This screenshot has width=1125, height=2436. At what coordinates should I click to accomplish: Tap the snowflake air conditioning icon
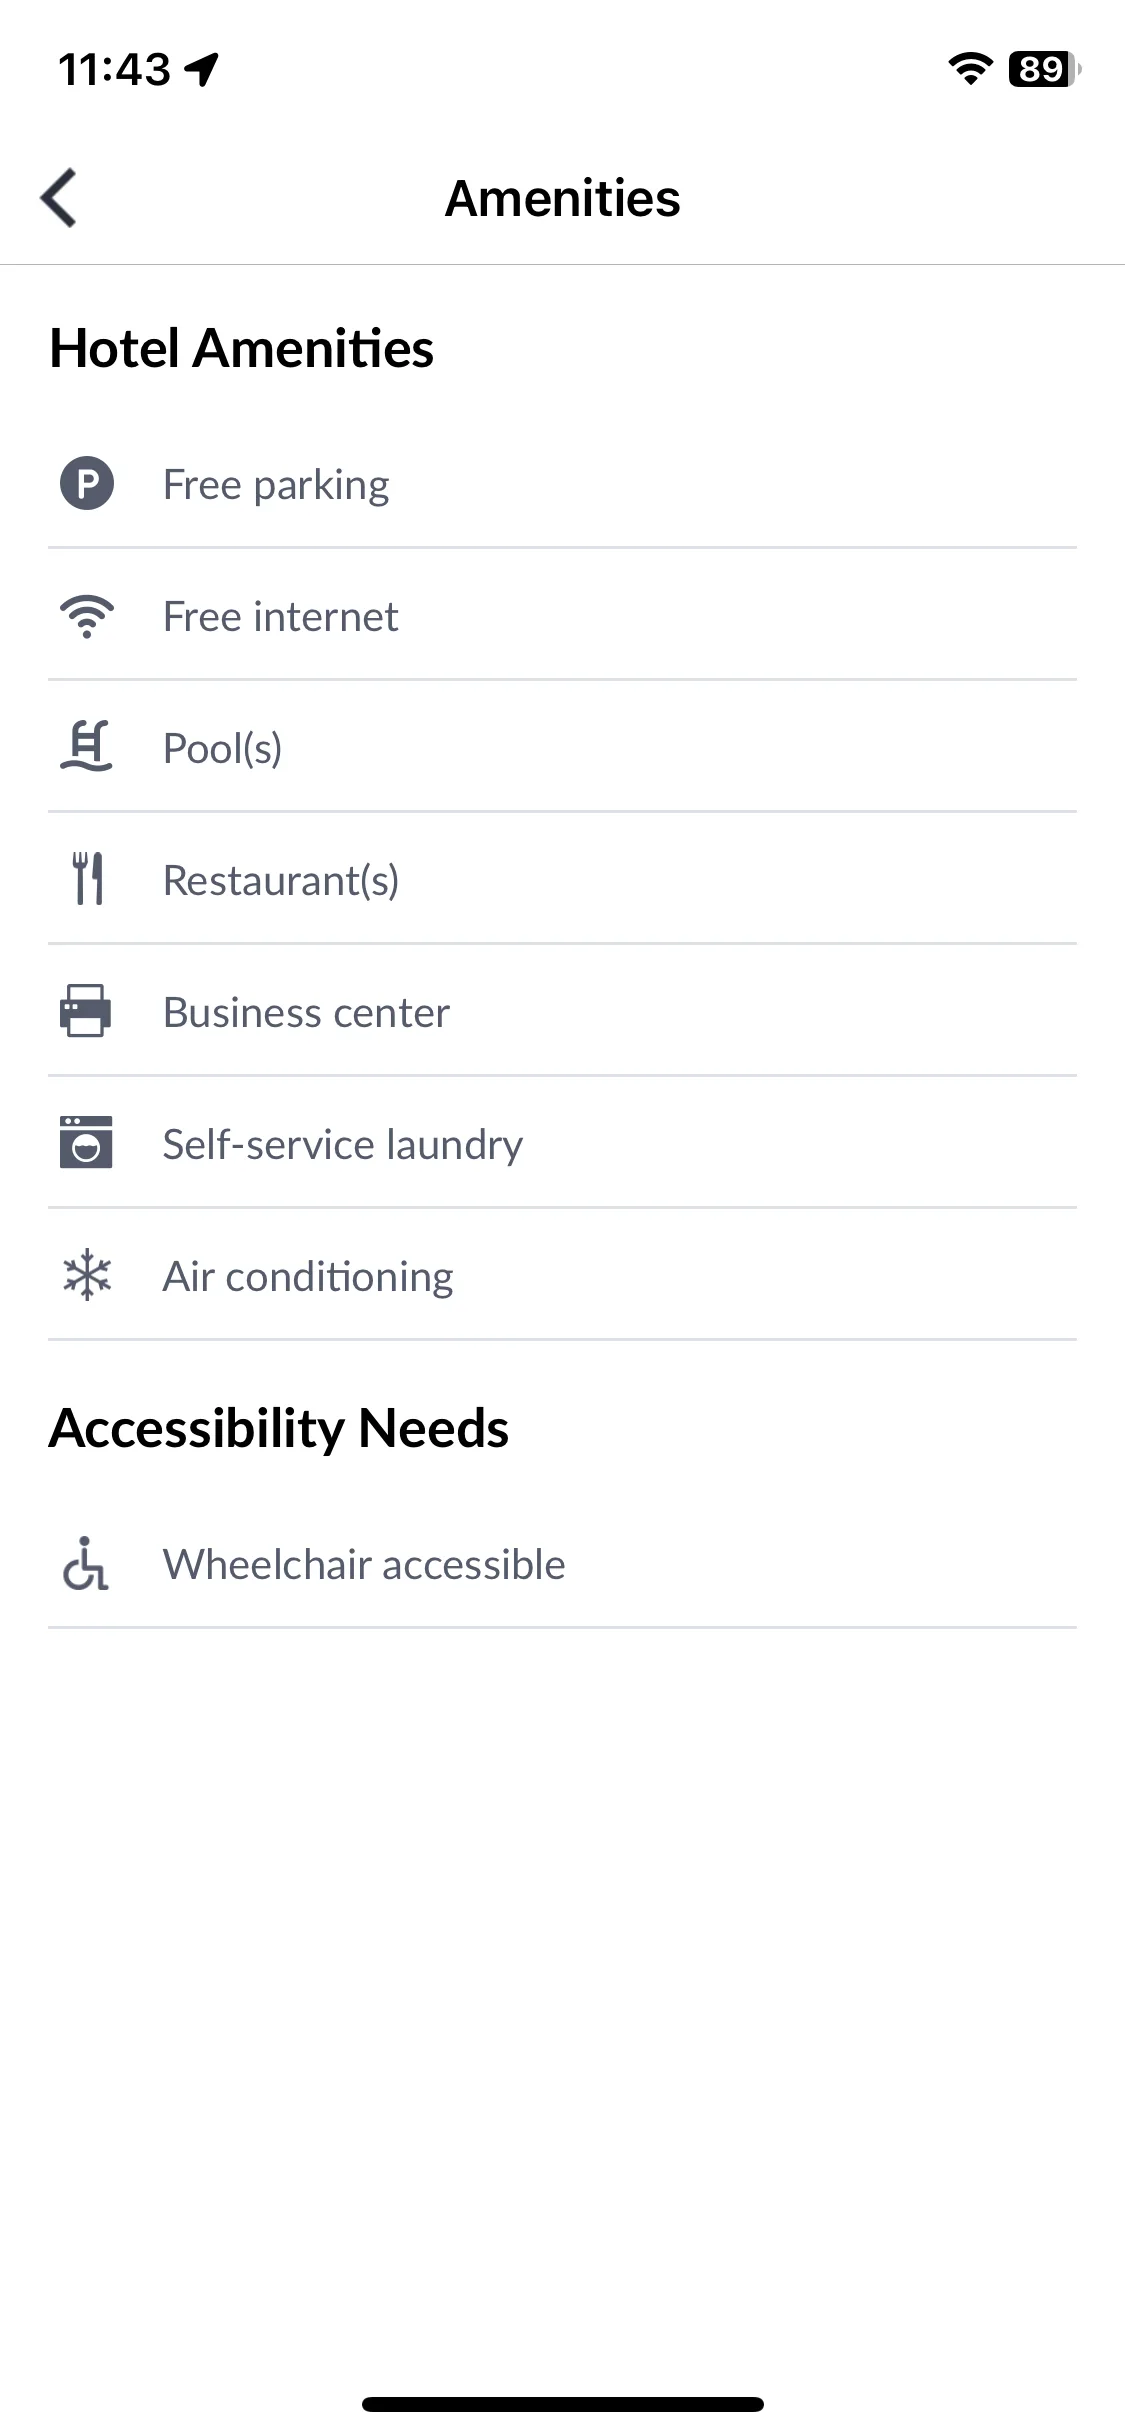click(x=87, y=1275)
